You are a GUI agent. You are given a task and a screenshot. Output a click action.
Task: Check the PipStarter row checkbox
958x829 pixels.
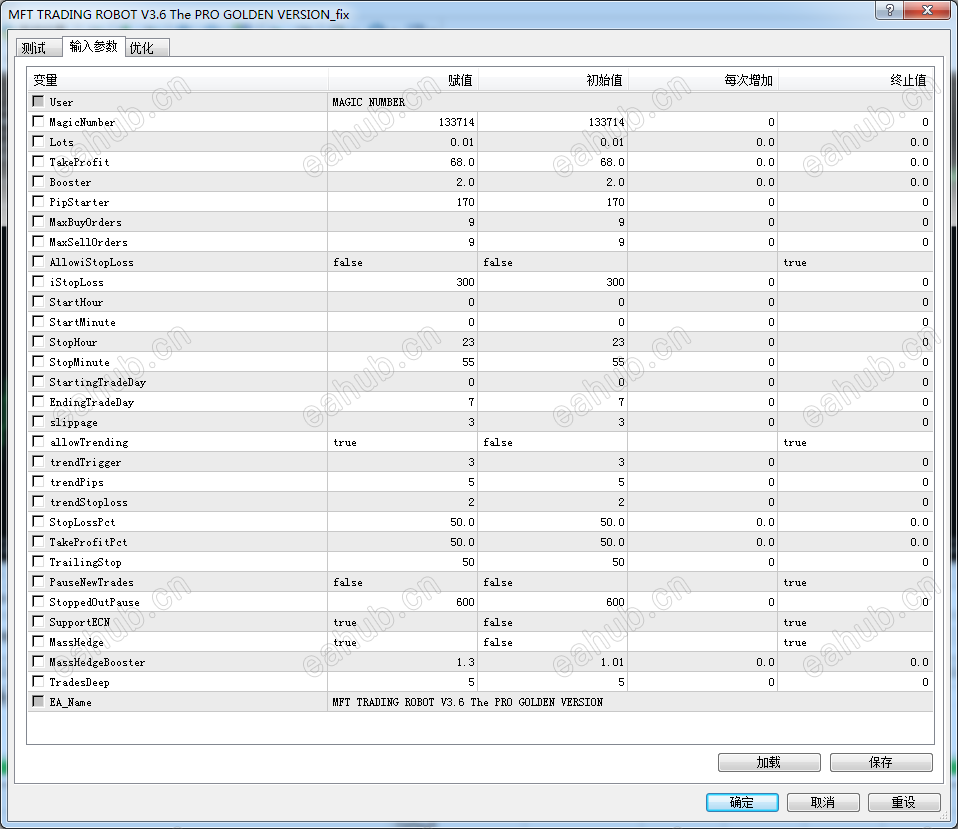coord(38,202)
